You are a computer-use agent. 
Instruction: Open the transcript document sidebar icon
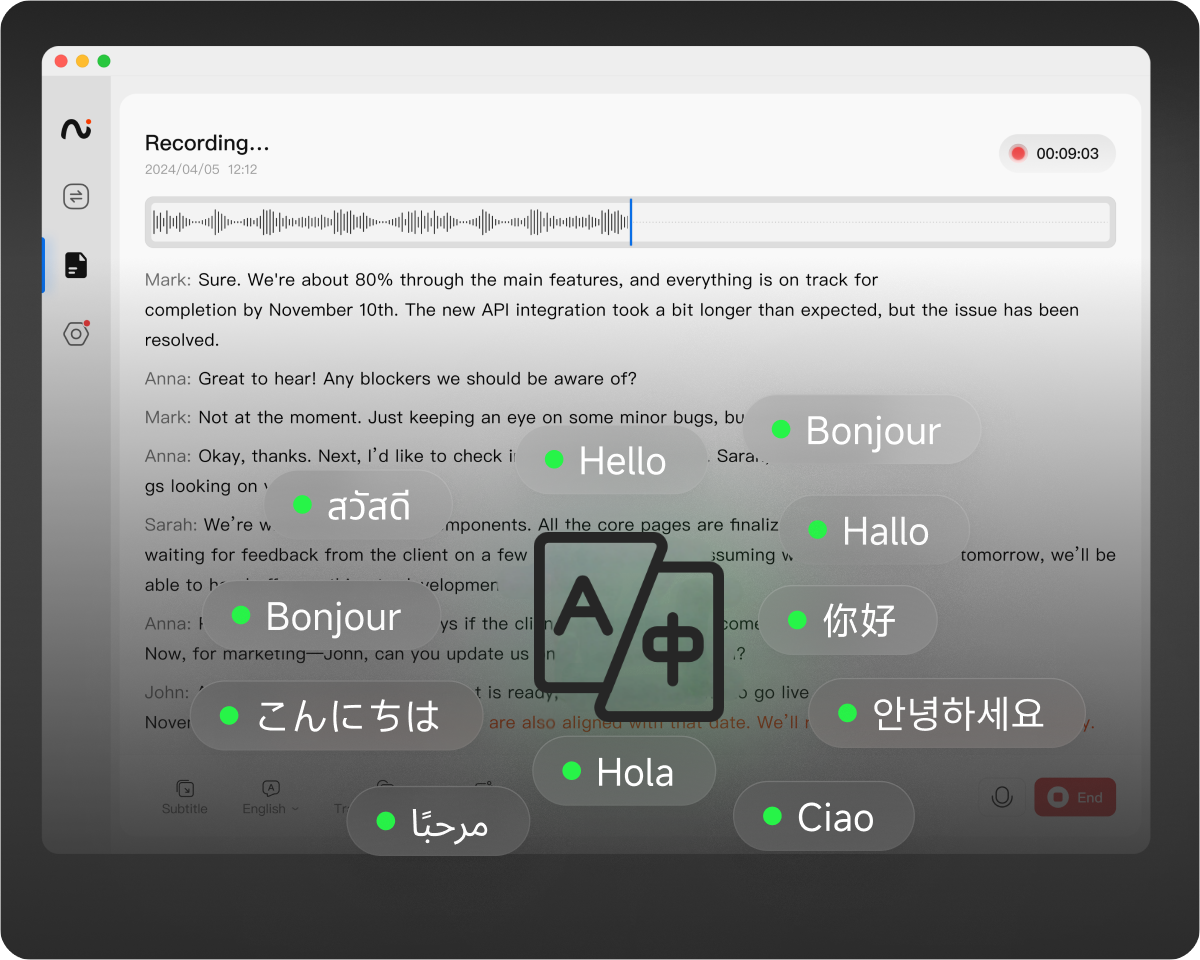(76, 265)
